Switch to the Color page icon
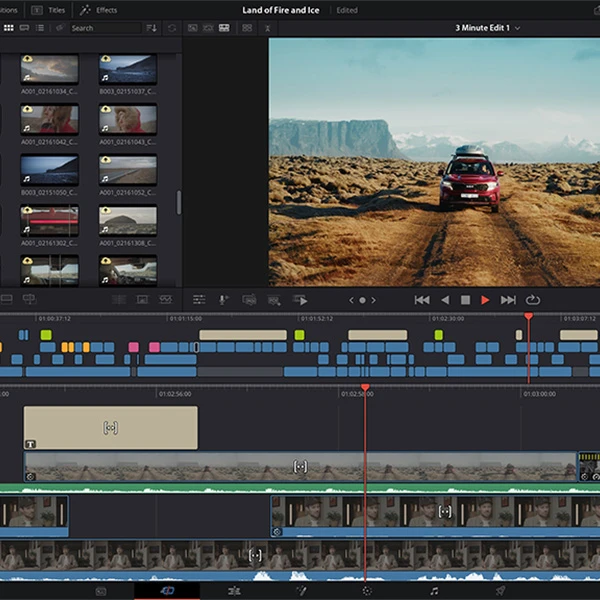The image size is (600, 600). click(366, 591)
